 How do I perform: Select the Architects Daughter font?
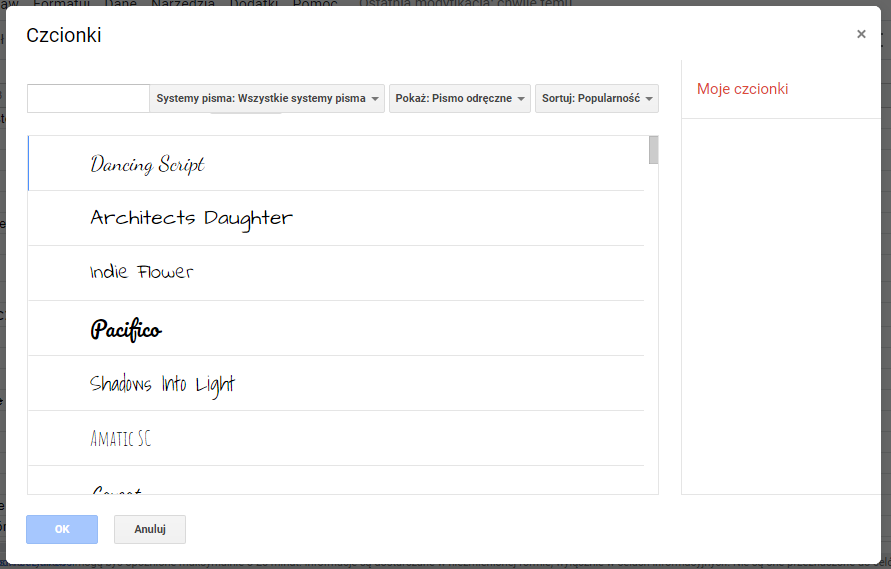(336, 218)
